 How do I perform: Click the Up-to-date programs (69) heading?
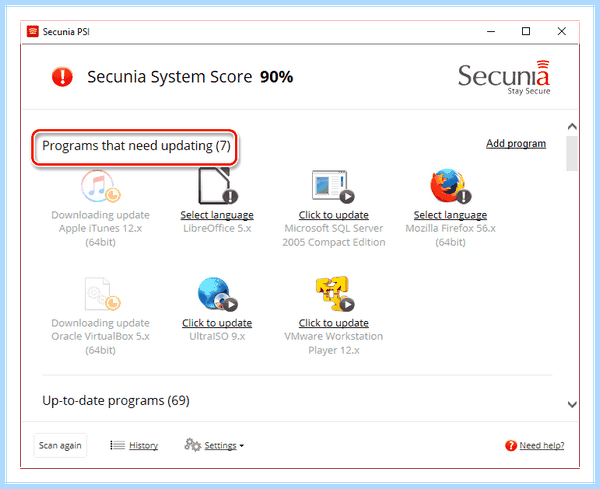coord(116,401)
